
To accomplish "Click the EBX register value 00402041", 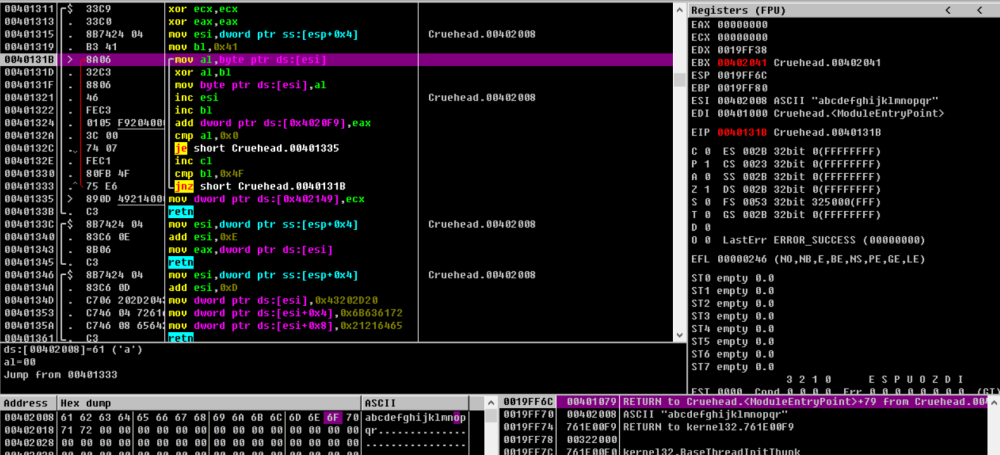I will pyautogui.click(x=742, y=63).
